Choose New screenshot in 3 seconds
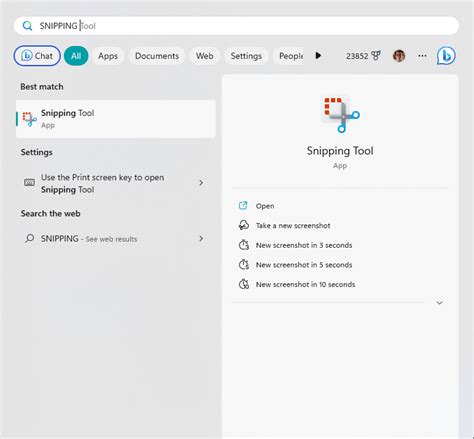This screenshot has height=439, width=474. tap(304, 245)
